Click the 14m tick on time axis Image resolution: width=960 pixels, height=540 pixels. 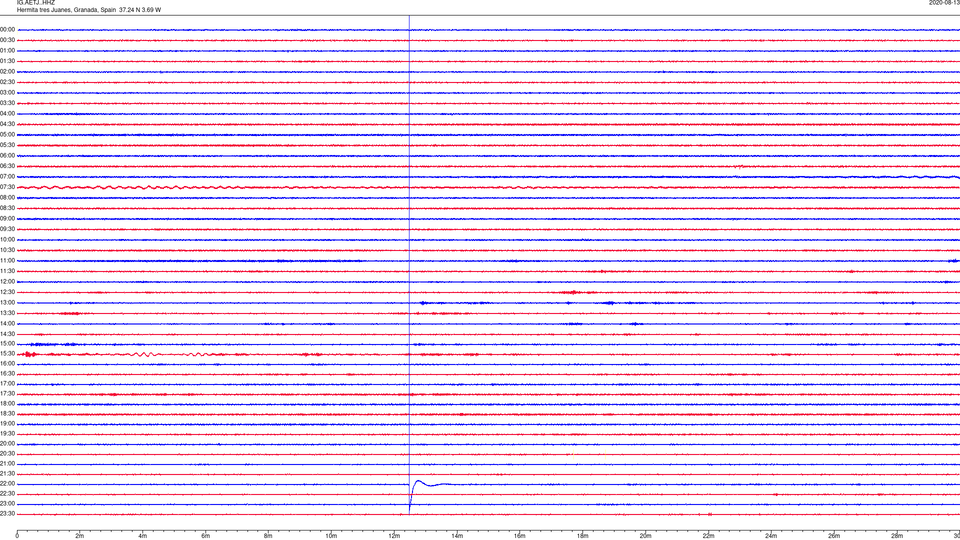coord(457,536)
